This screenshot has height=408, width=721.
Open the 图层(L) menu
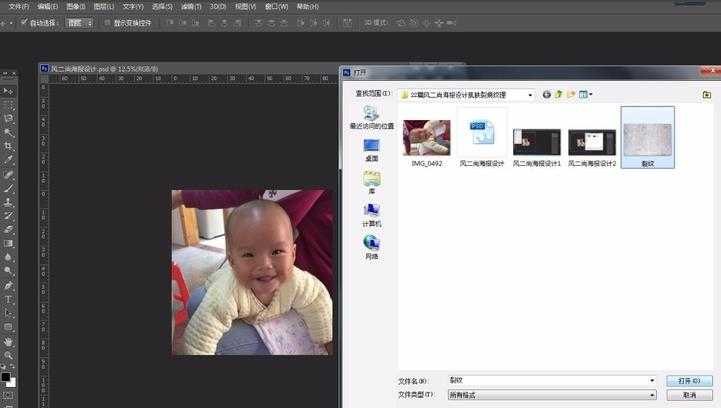pos(103,6)
